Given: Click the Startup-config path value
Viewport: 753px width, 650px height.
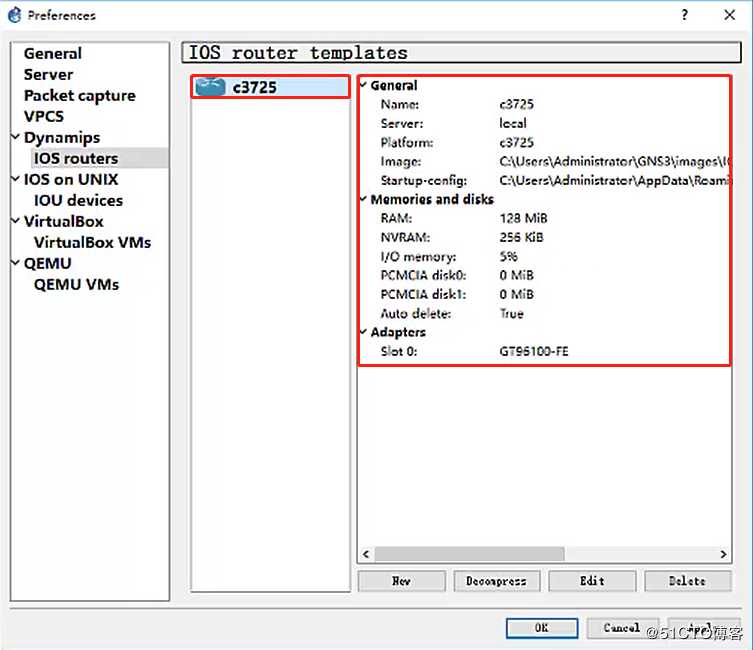Looking at the screenshot, I should 614,181.
